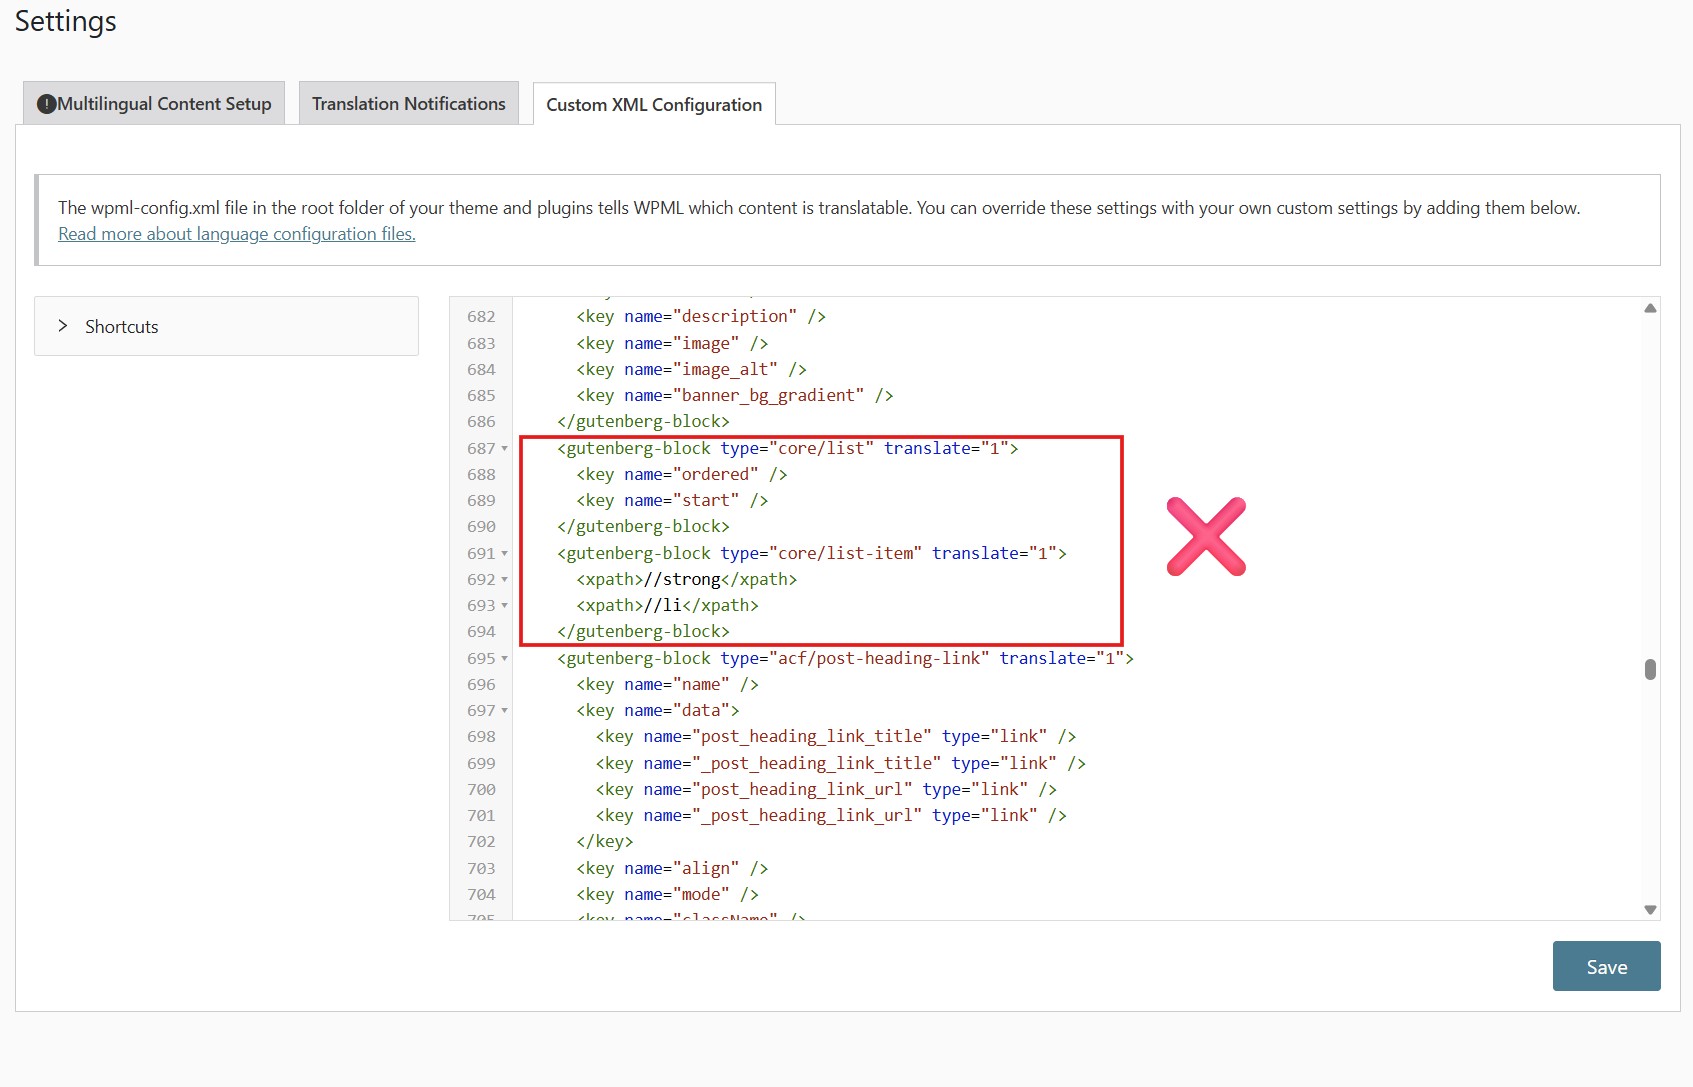1693x1087 pixels.
Task: Place cursor in key name="image" line
Action: click(x=672, y=343)
